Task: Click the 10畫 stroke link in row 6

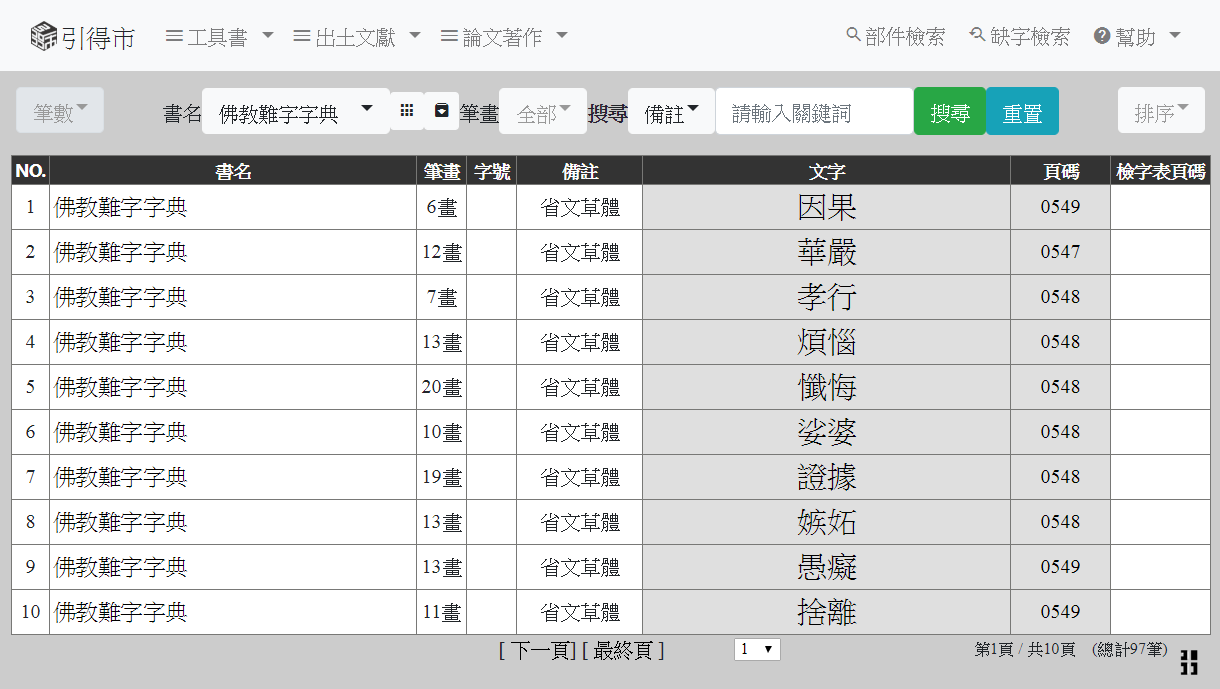Action: 442,432
